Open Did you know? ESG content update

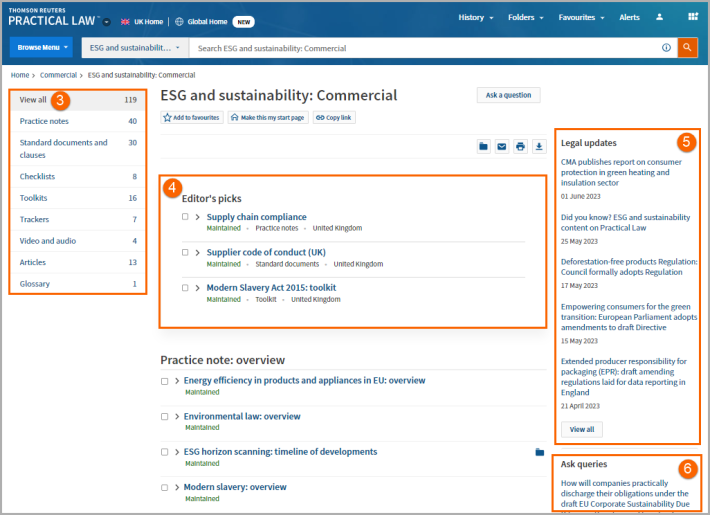625,222
